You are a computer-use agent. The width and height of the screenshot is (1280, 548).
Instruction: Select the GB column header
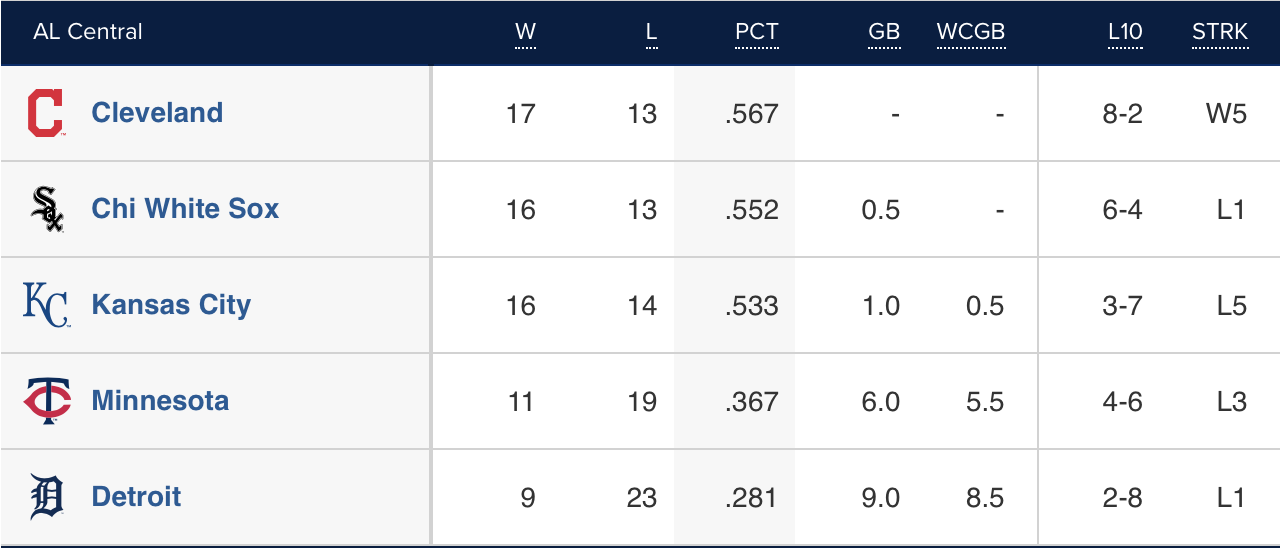point(884,32)
